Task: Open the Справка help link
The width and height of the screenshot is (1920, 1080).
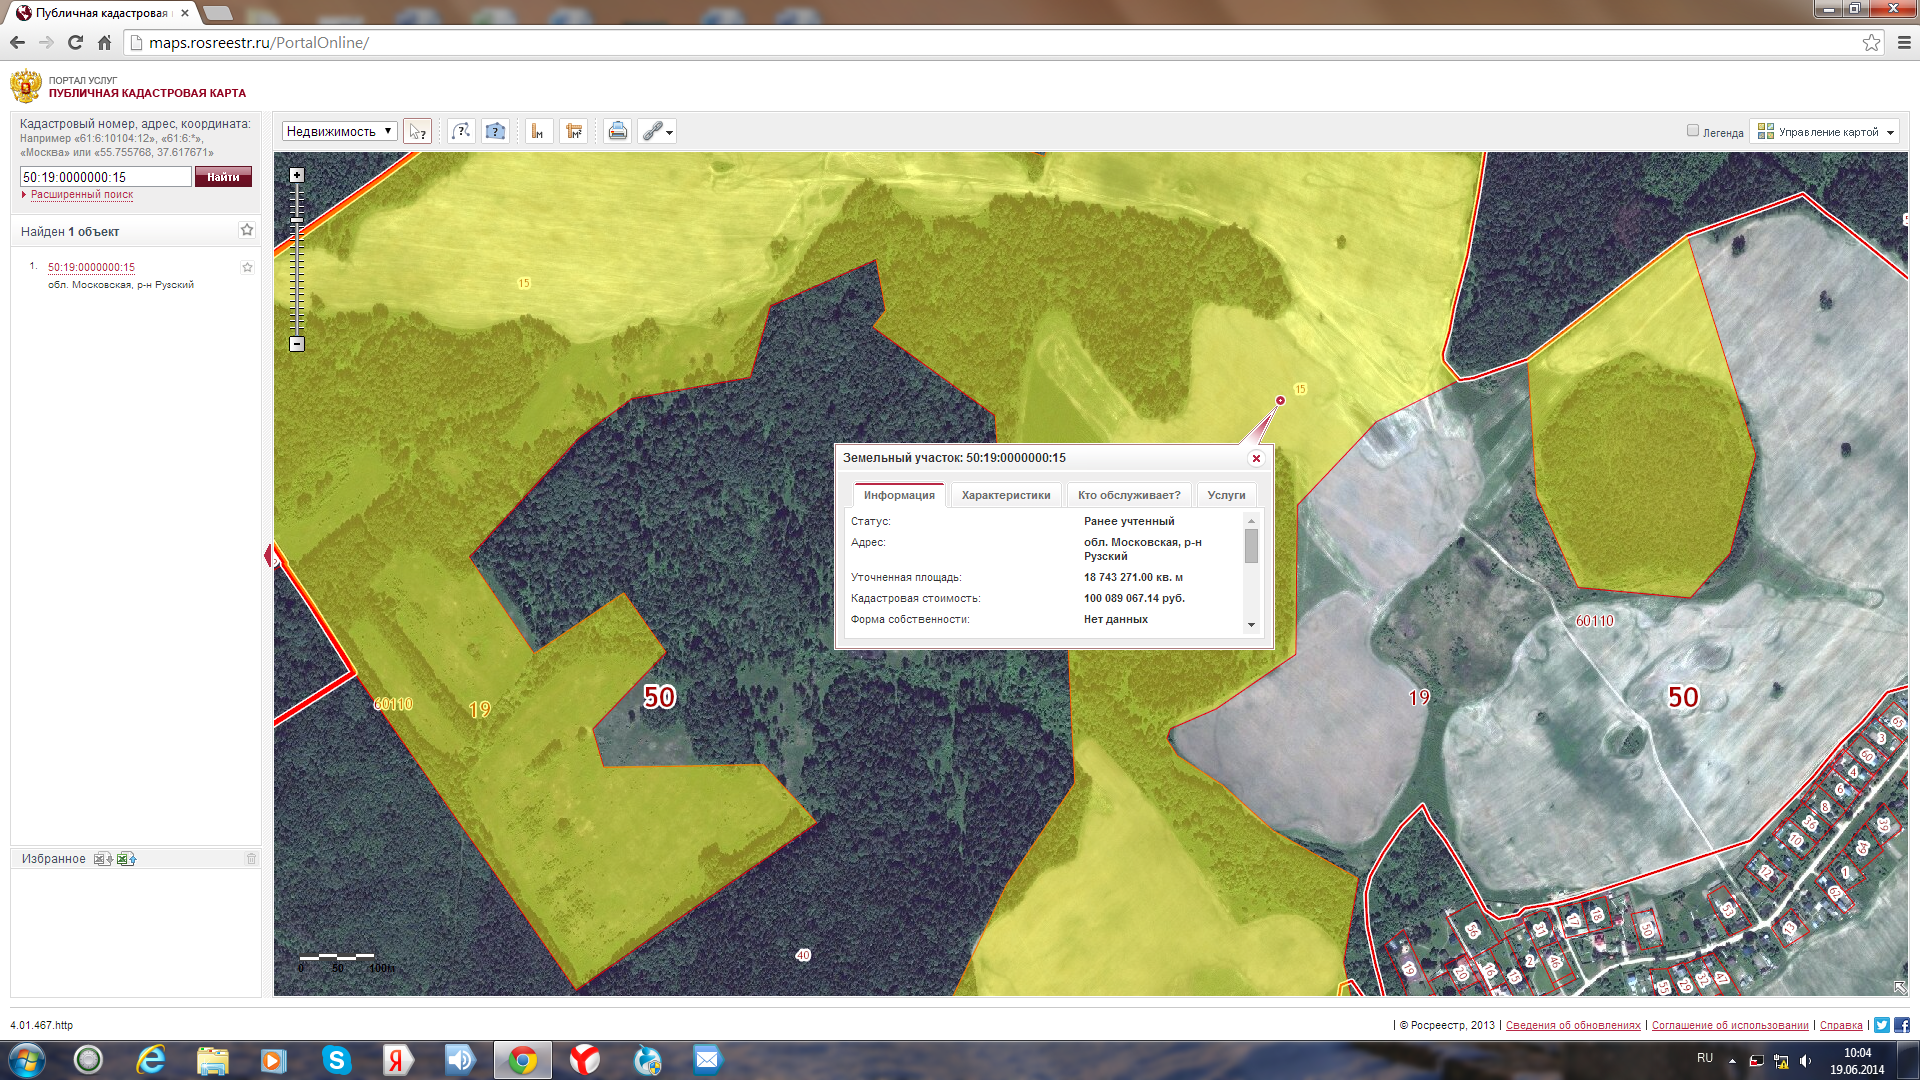Action: pyautogui.click(x=1841, y=1026)
